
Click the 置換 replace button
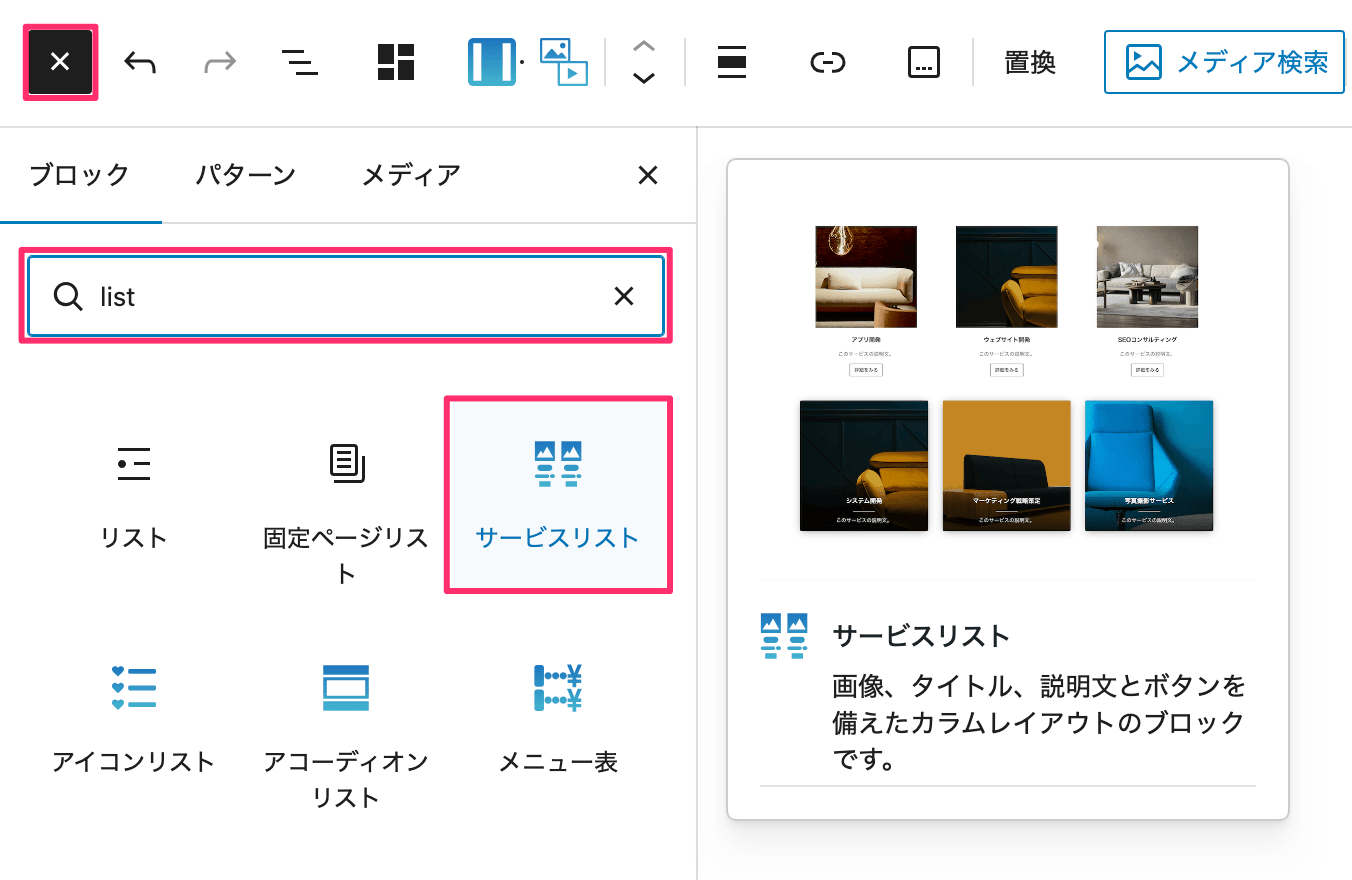pyautogui.click(x=1029, y=62)
